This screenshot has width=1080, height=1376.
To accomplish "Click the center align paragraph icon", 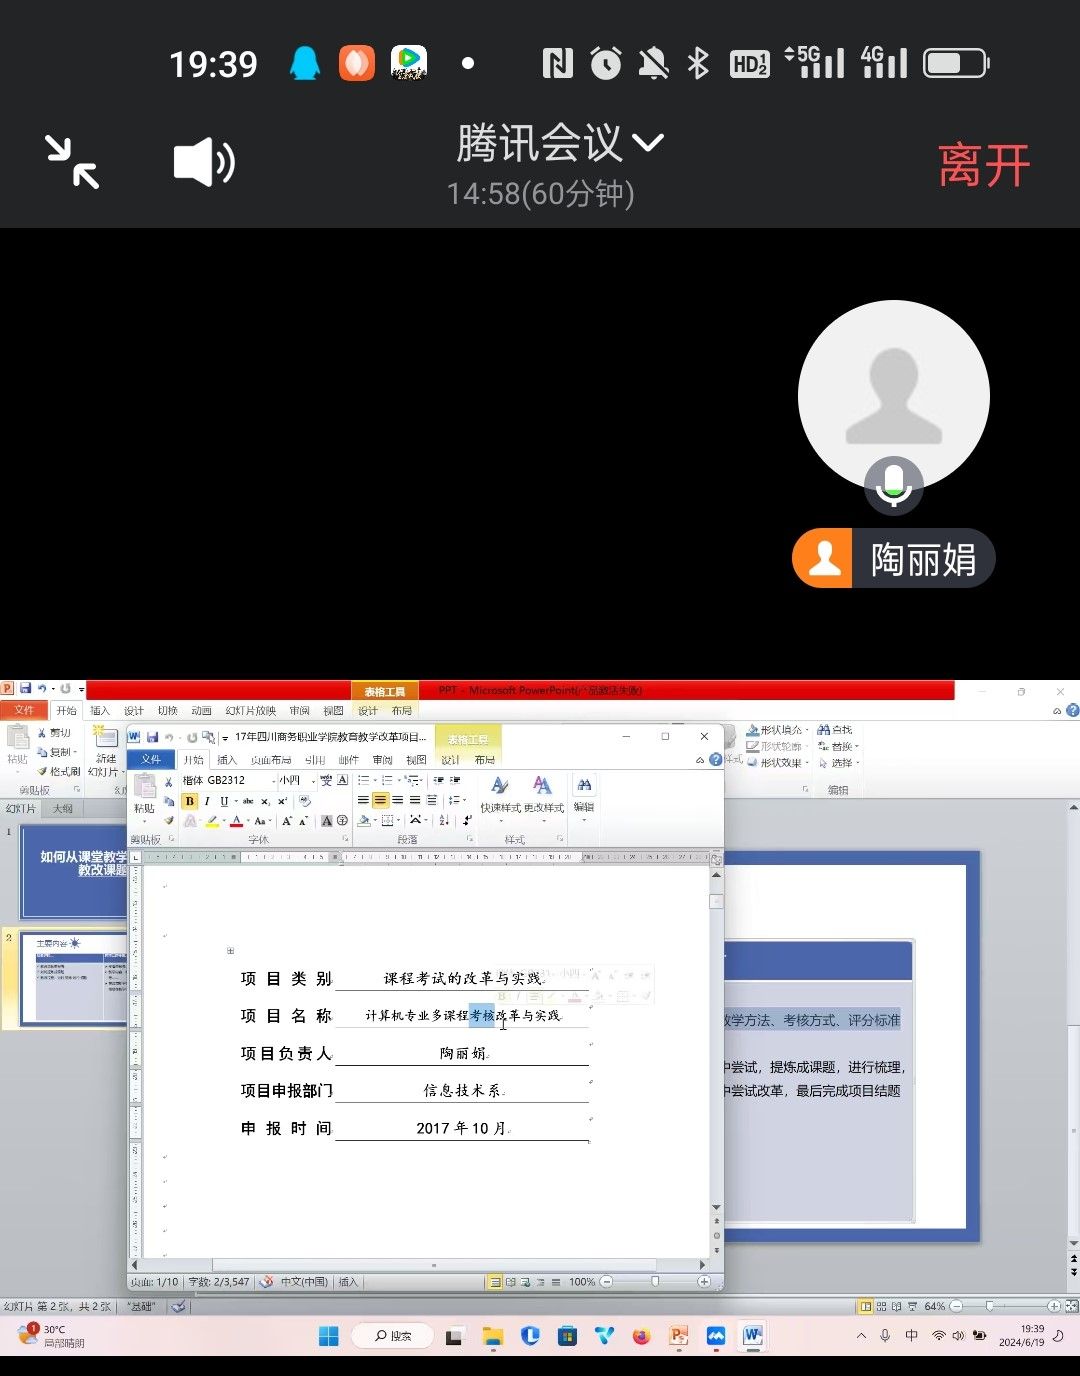I will 380,800.
